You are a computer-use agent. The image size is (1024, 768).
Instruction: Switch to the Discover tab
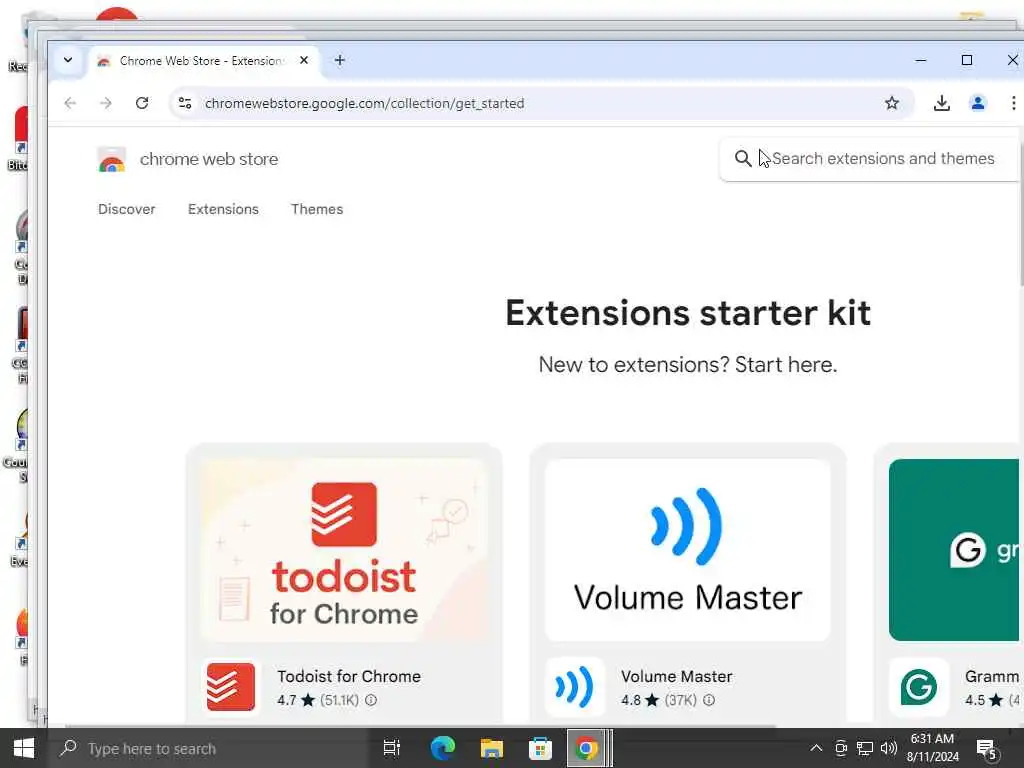pos(127,209)
